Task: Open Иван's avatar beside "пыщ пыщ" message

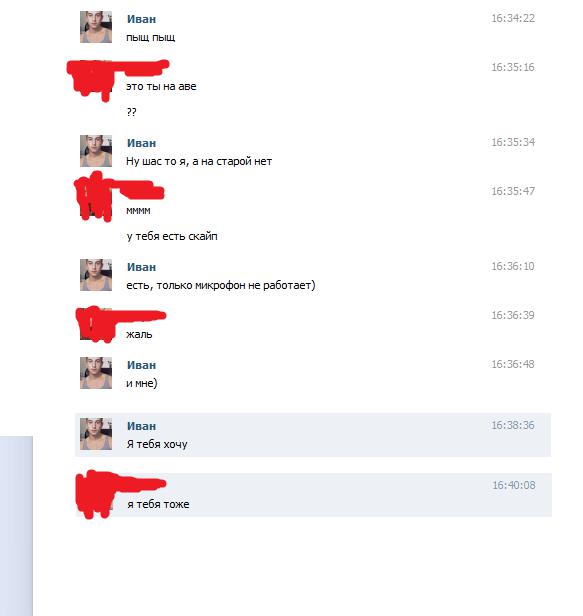Action: tap(96, 27)
